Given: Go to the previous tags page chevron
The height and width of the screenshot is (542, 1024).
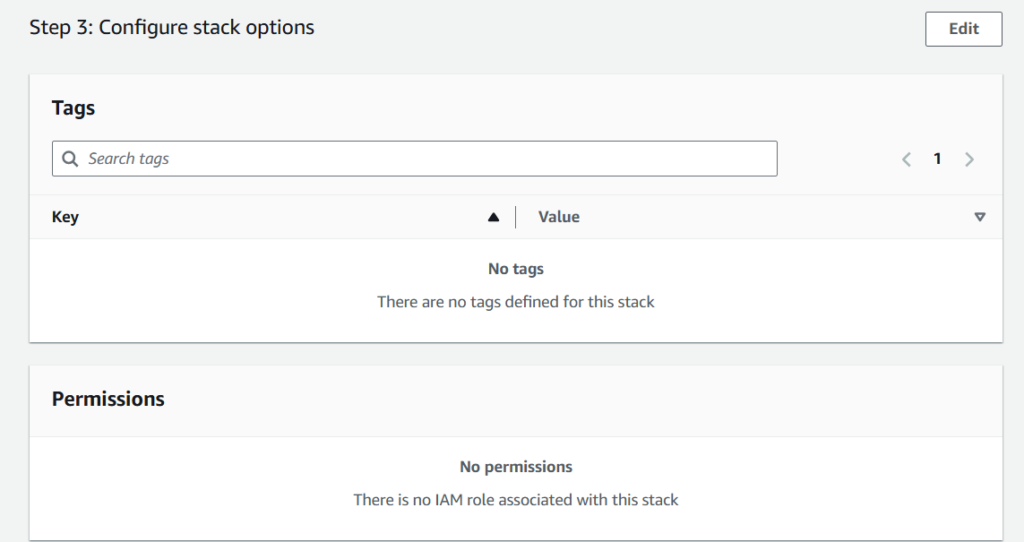Looking at the screenshot, I should click(x=906, y=159).
